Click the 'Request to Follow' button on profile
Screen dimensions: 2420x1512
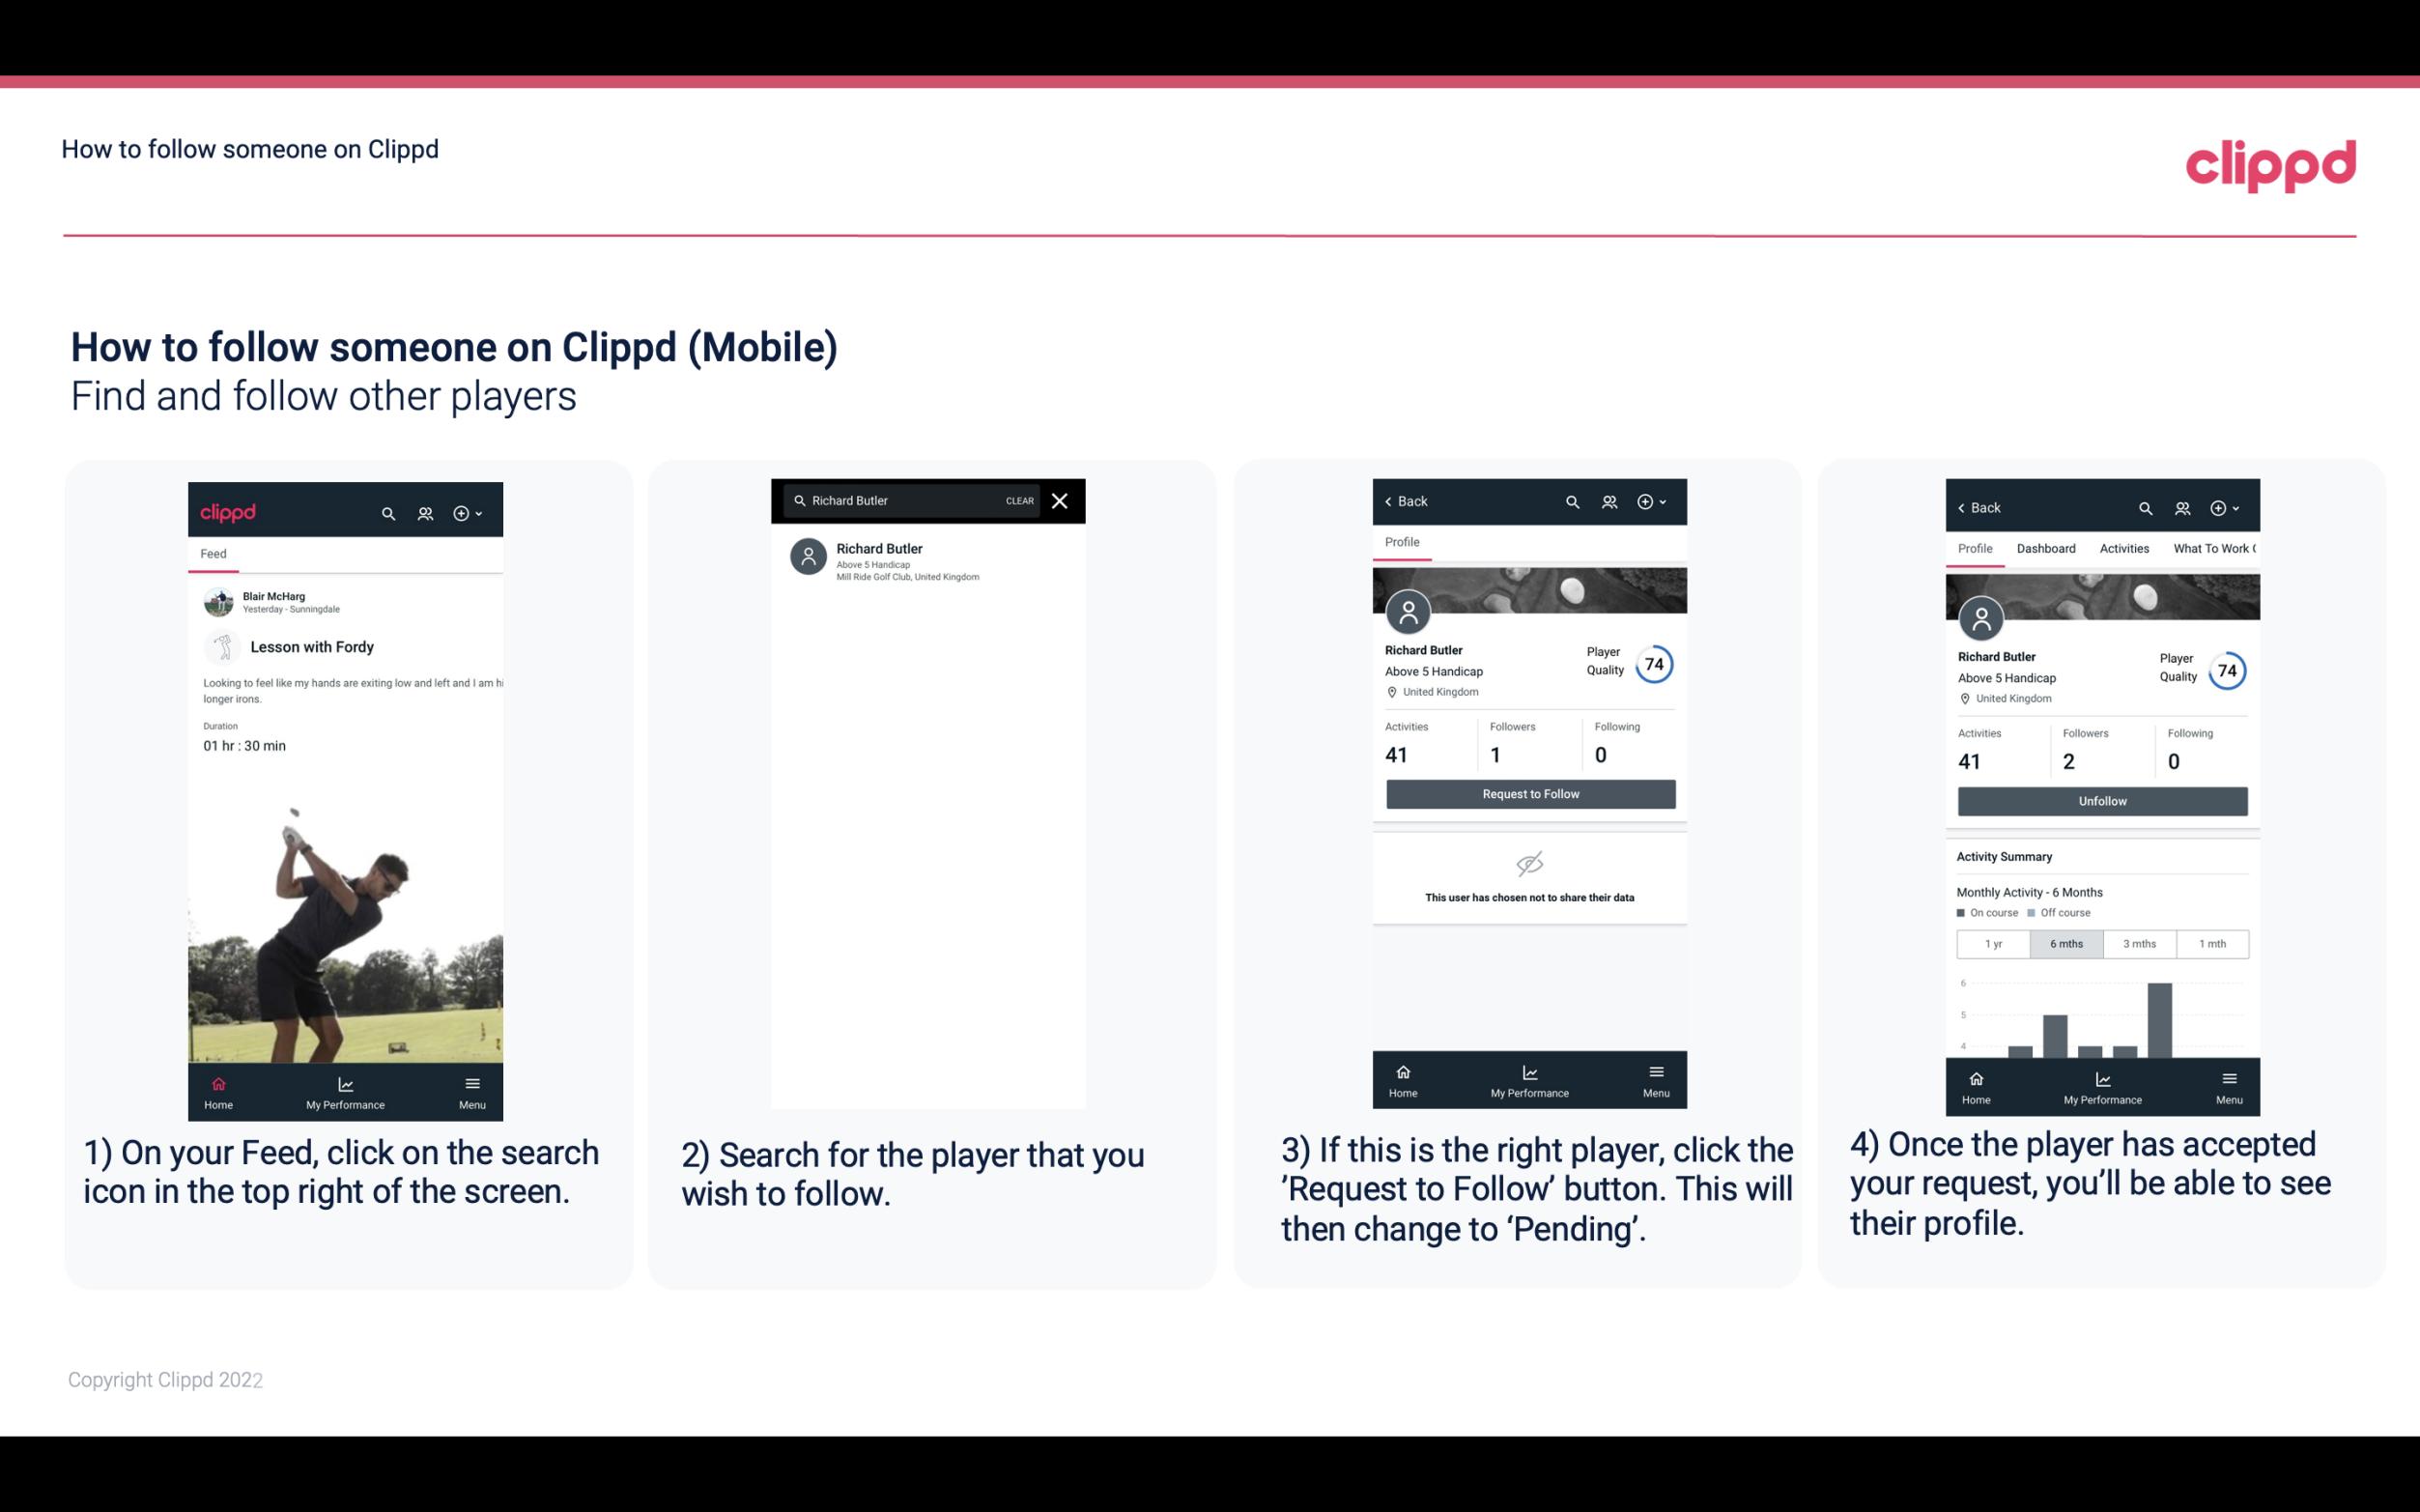[x=1528, y=792]
